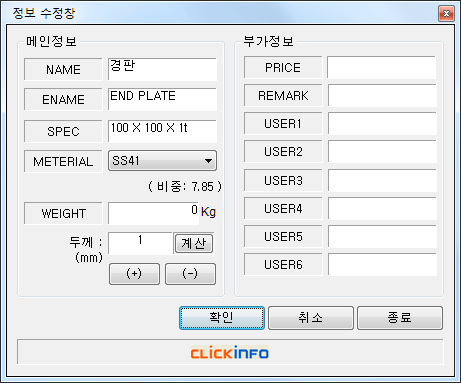Open the METERIAL dropdown showing SS41

162,161
